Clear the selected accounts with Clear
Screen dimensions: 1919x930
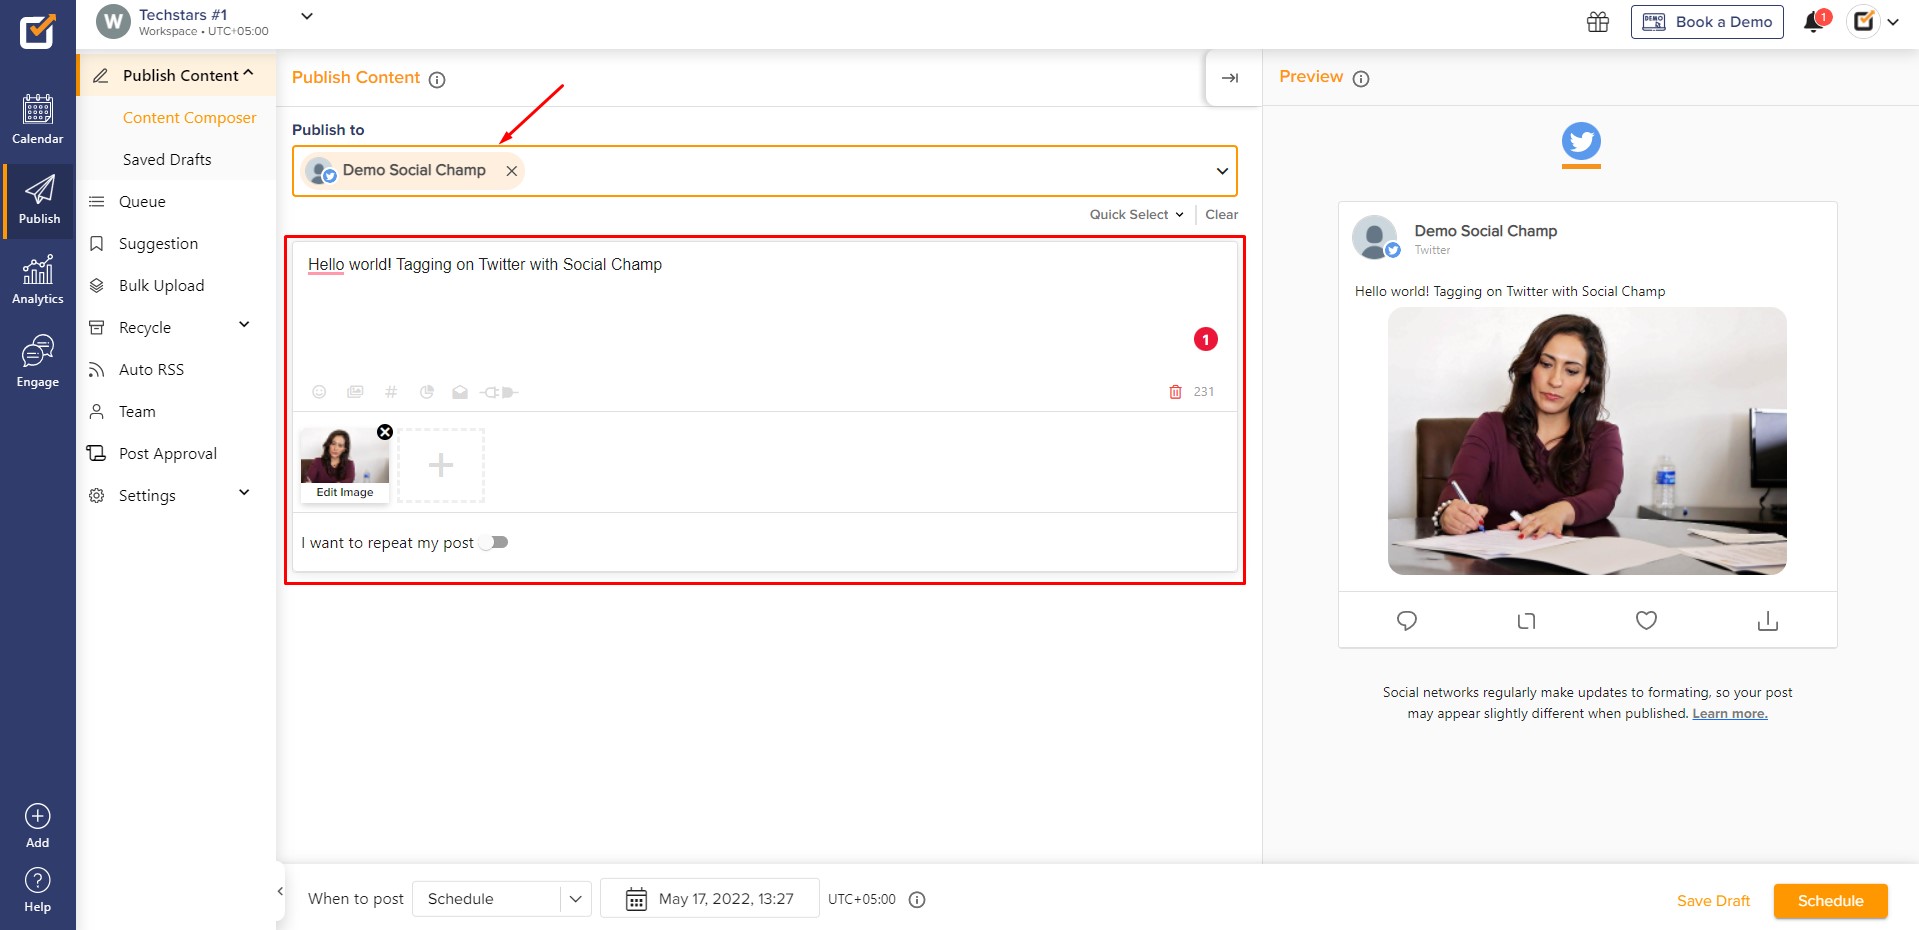click(x=1221, y=214)
